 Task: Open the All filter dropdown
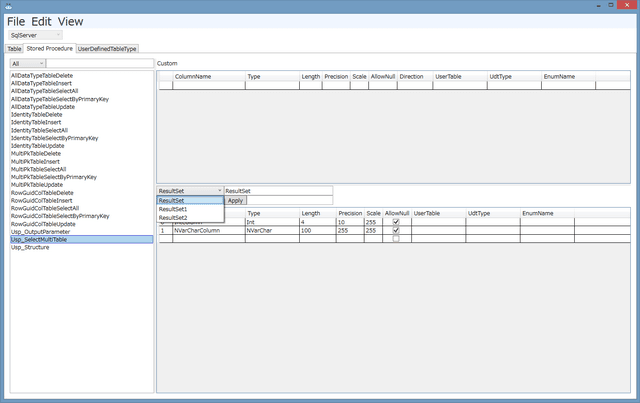(27, 63)
